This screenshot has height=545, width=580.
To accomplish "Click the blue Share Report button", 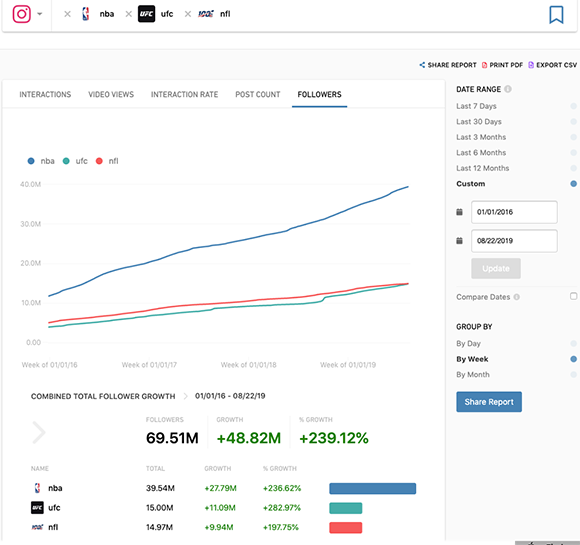I will pos(489,402).
